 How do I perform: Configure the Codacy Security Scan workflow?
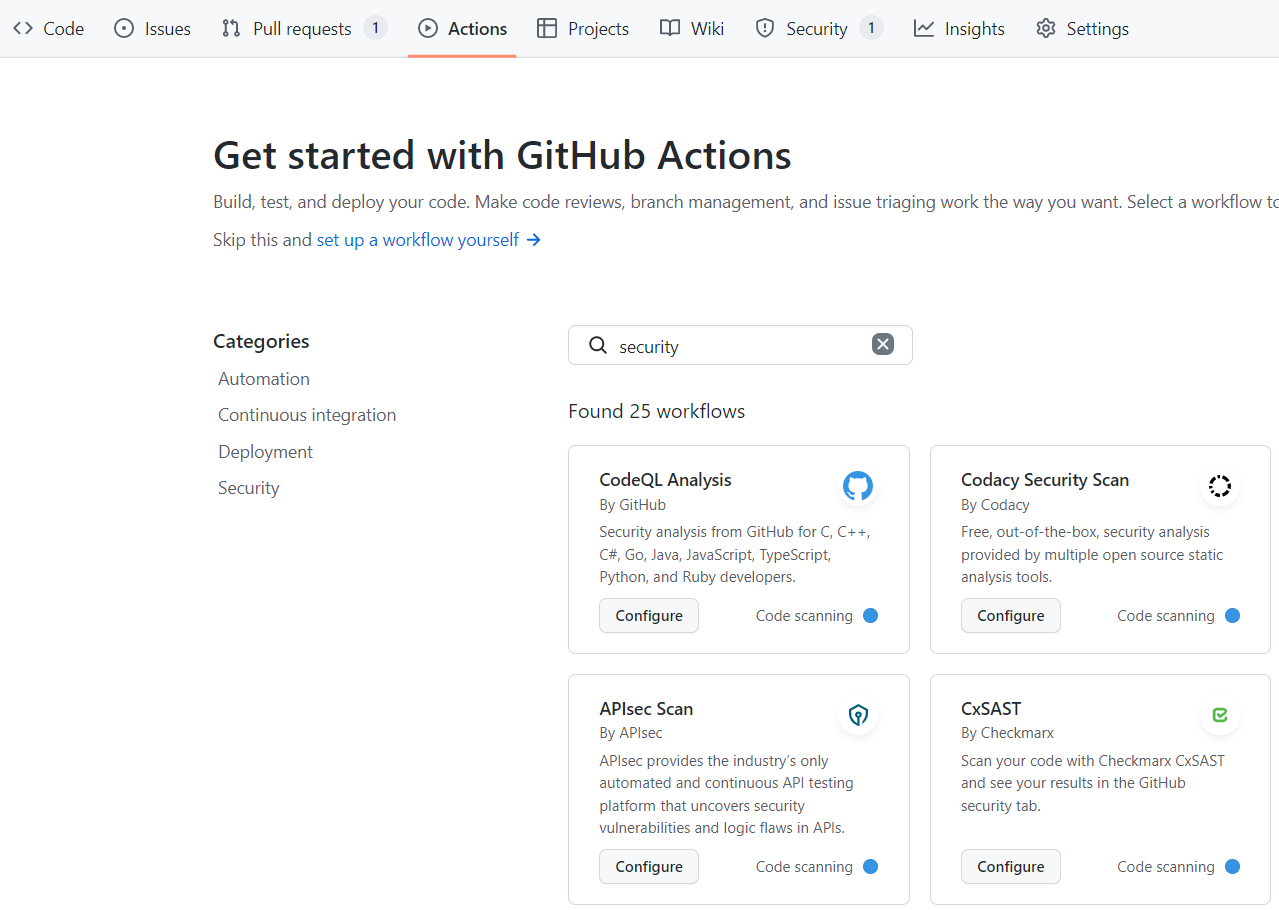pos(1010,615)
